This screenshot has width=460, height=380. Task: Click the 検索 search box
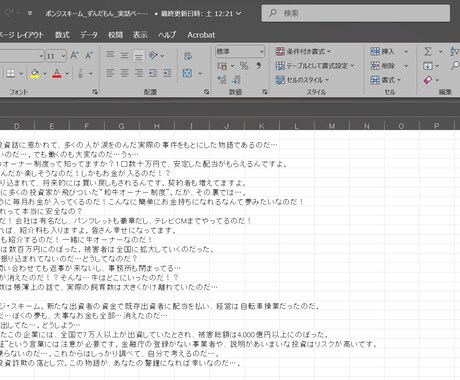point(356,13)
